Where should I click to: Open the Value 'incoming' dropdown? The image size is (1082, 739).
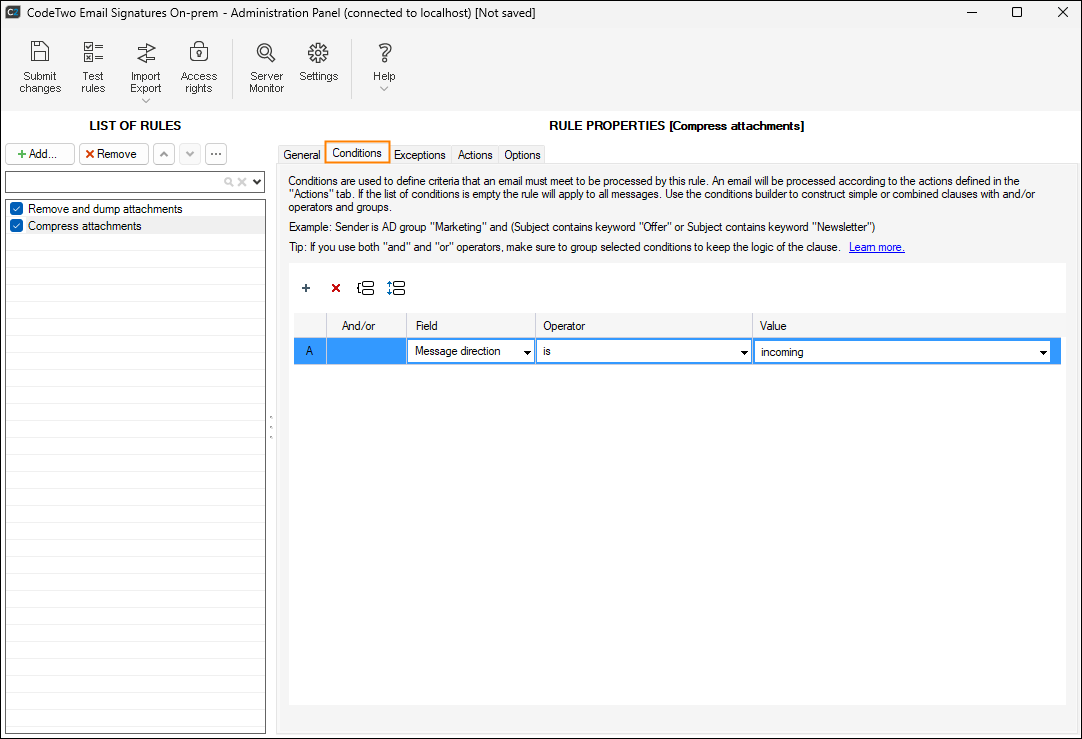(x=1043, y=352)
